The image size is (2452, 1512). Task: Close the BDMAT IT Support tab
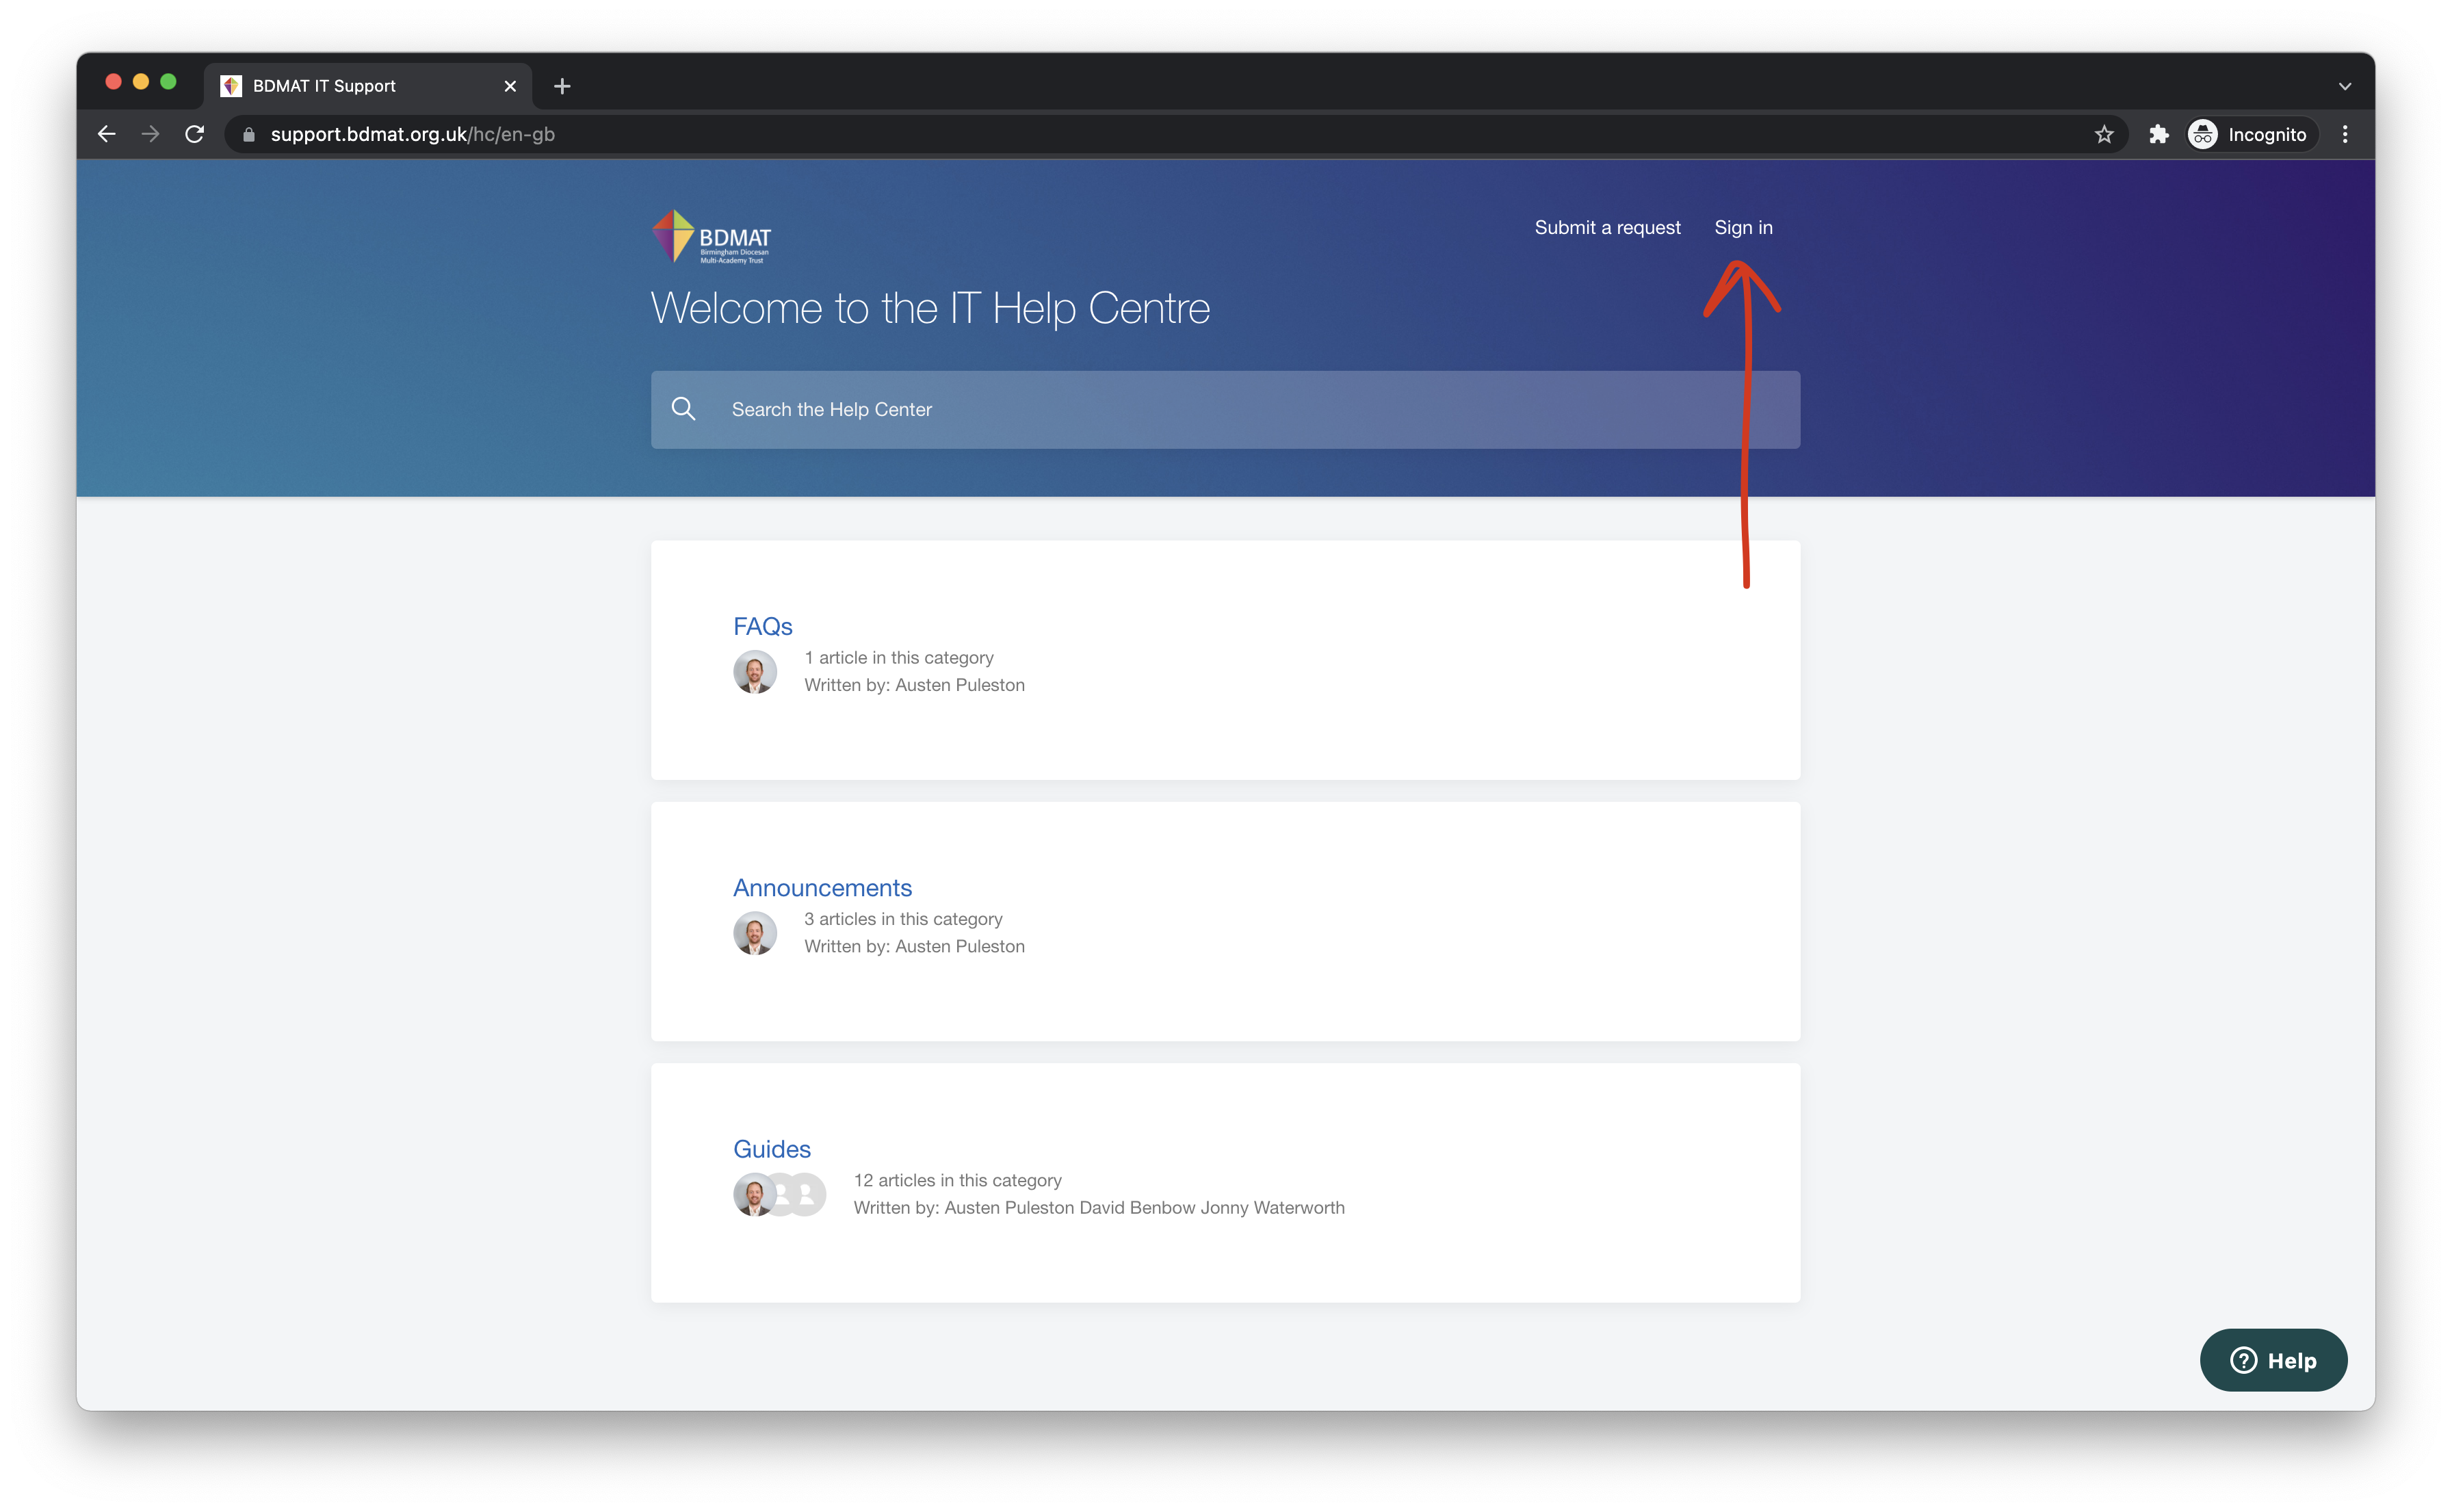point(510,86)
